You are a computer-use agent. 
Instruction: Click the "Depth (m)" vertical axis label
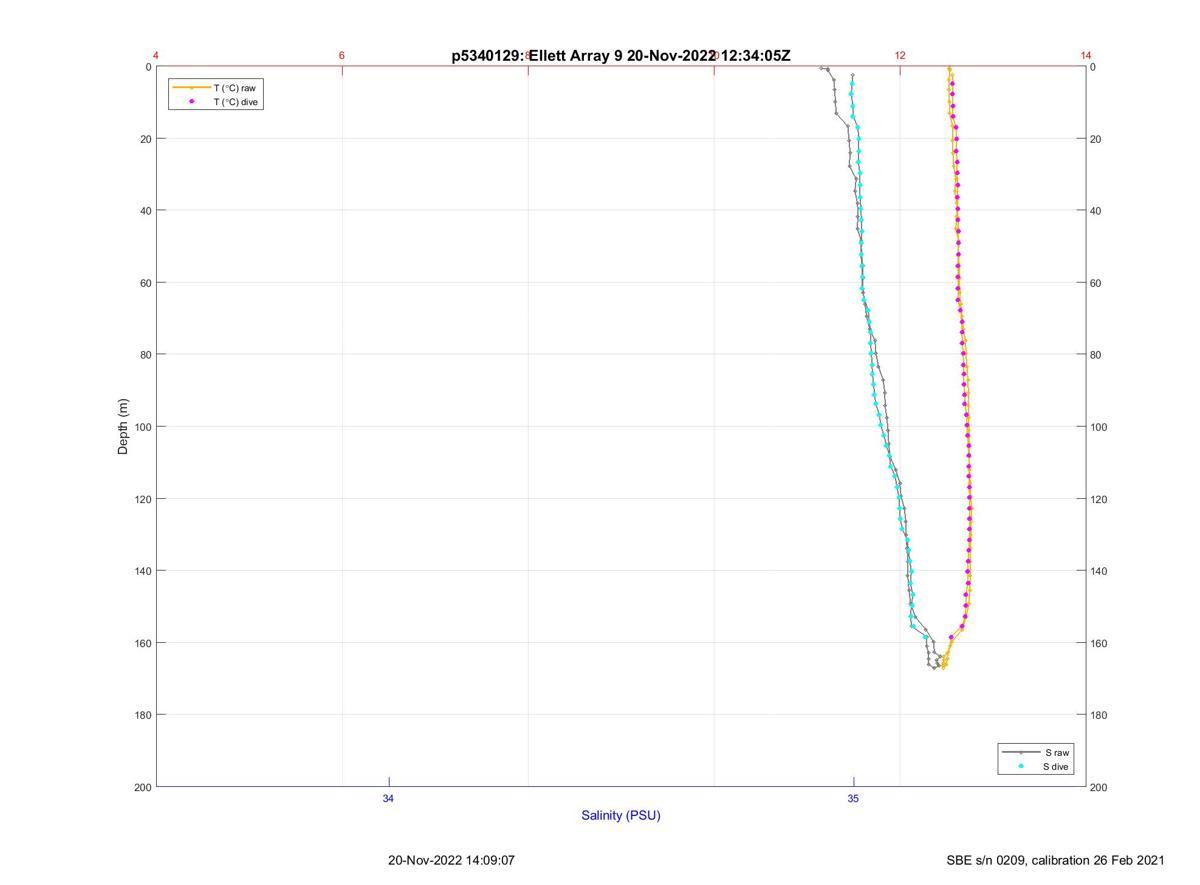[124, 427]
